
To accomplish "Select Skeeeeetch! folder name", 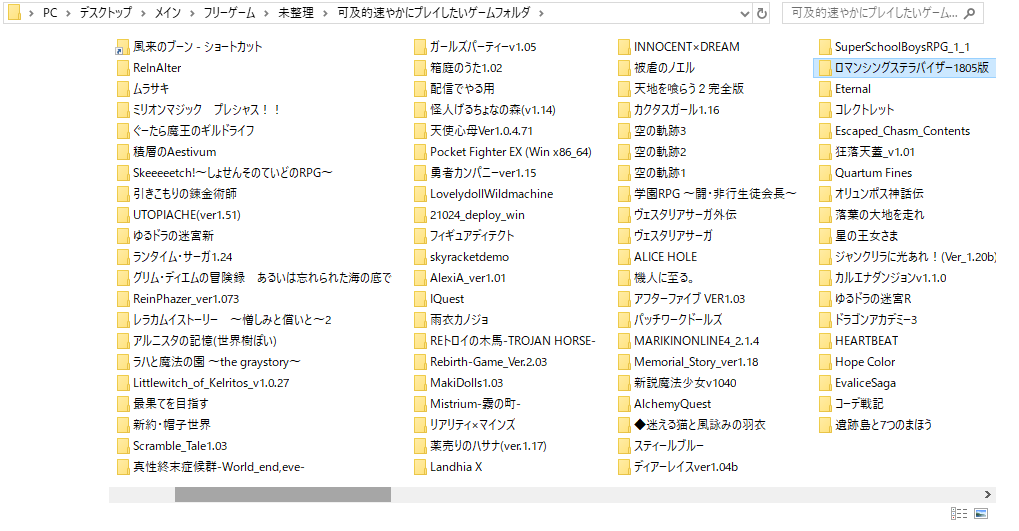I will coord(233,173).
